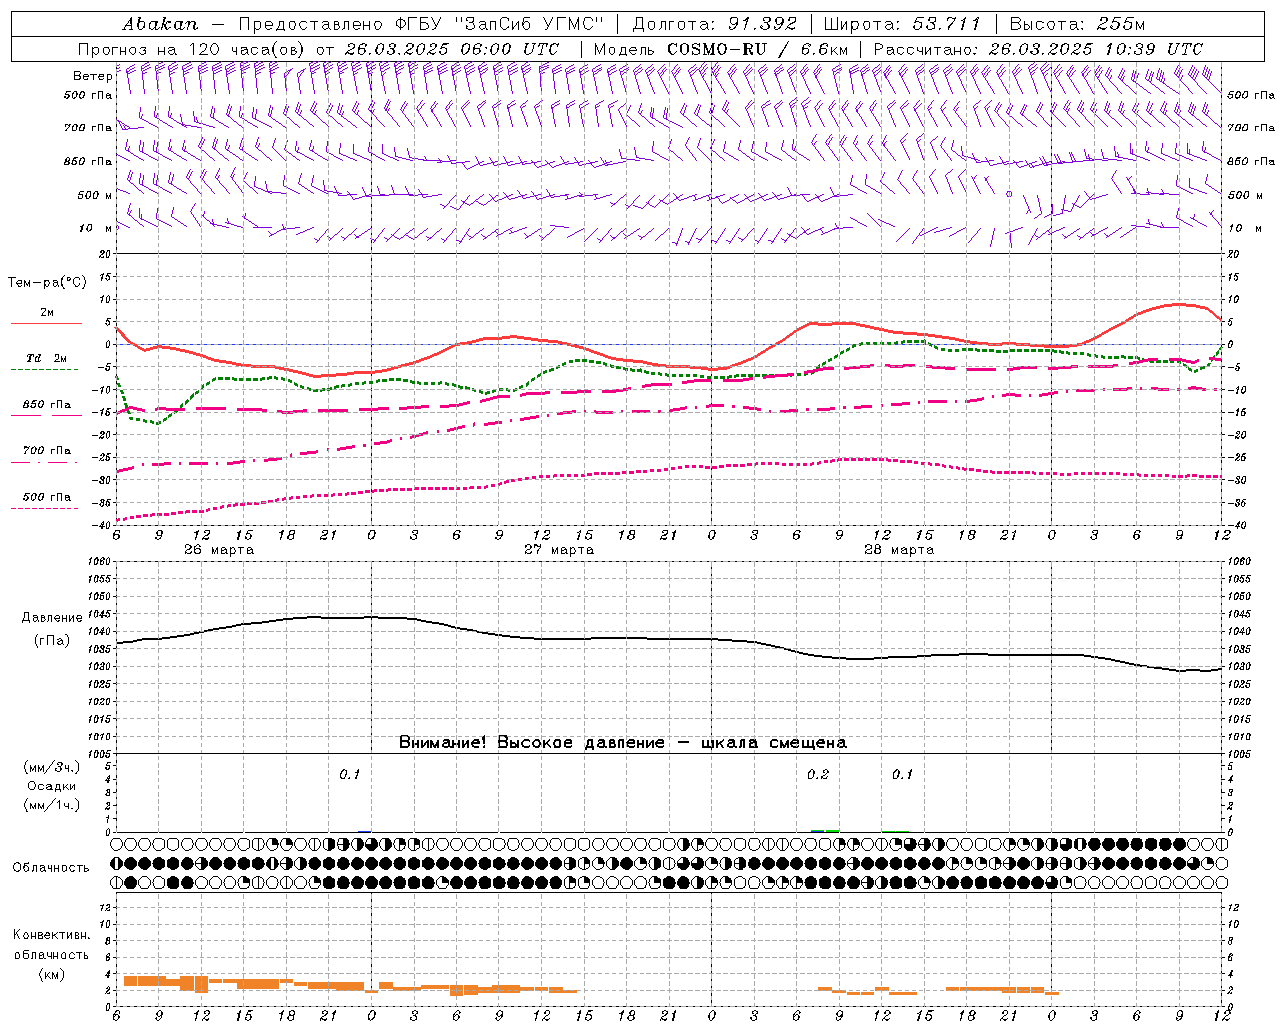
Task: Click the "Ветер" wind panel label
Action: pos(92,76)
